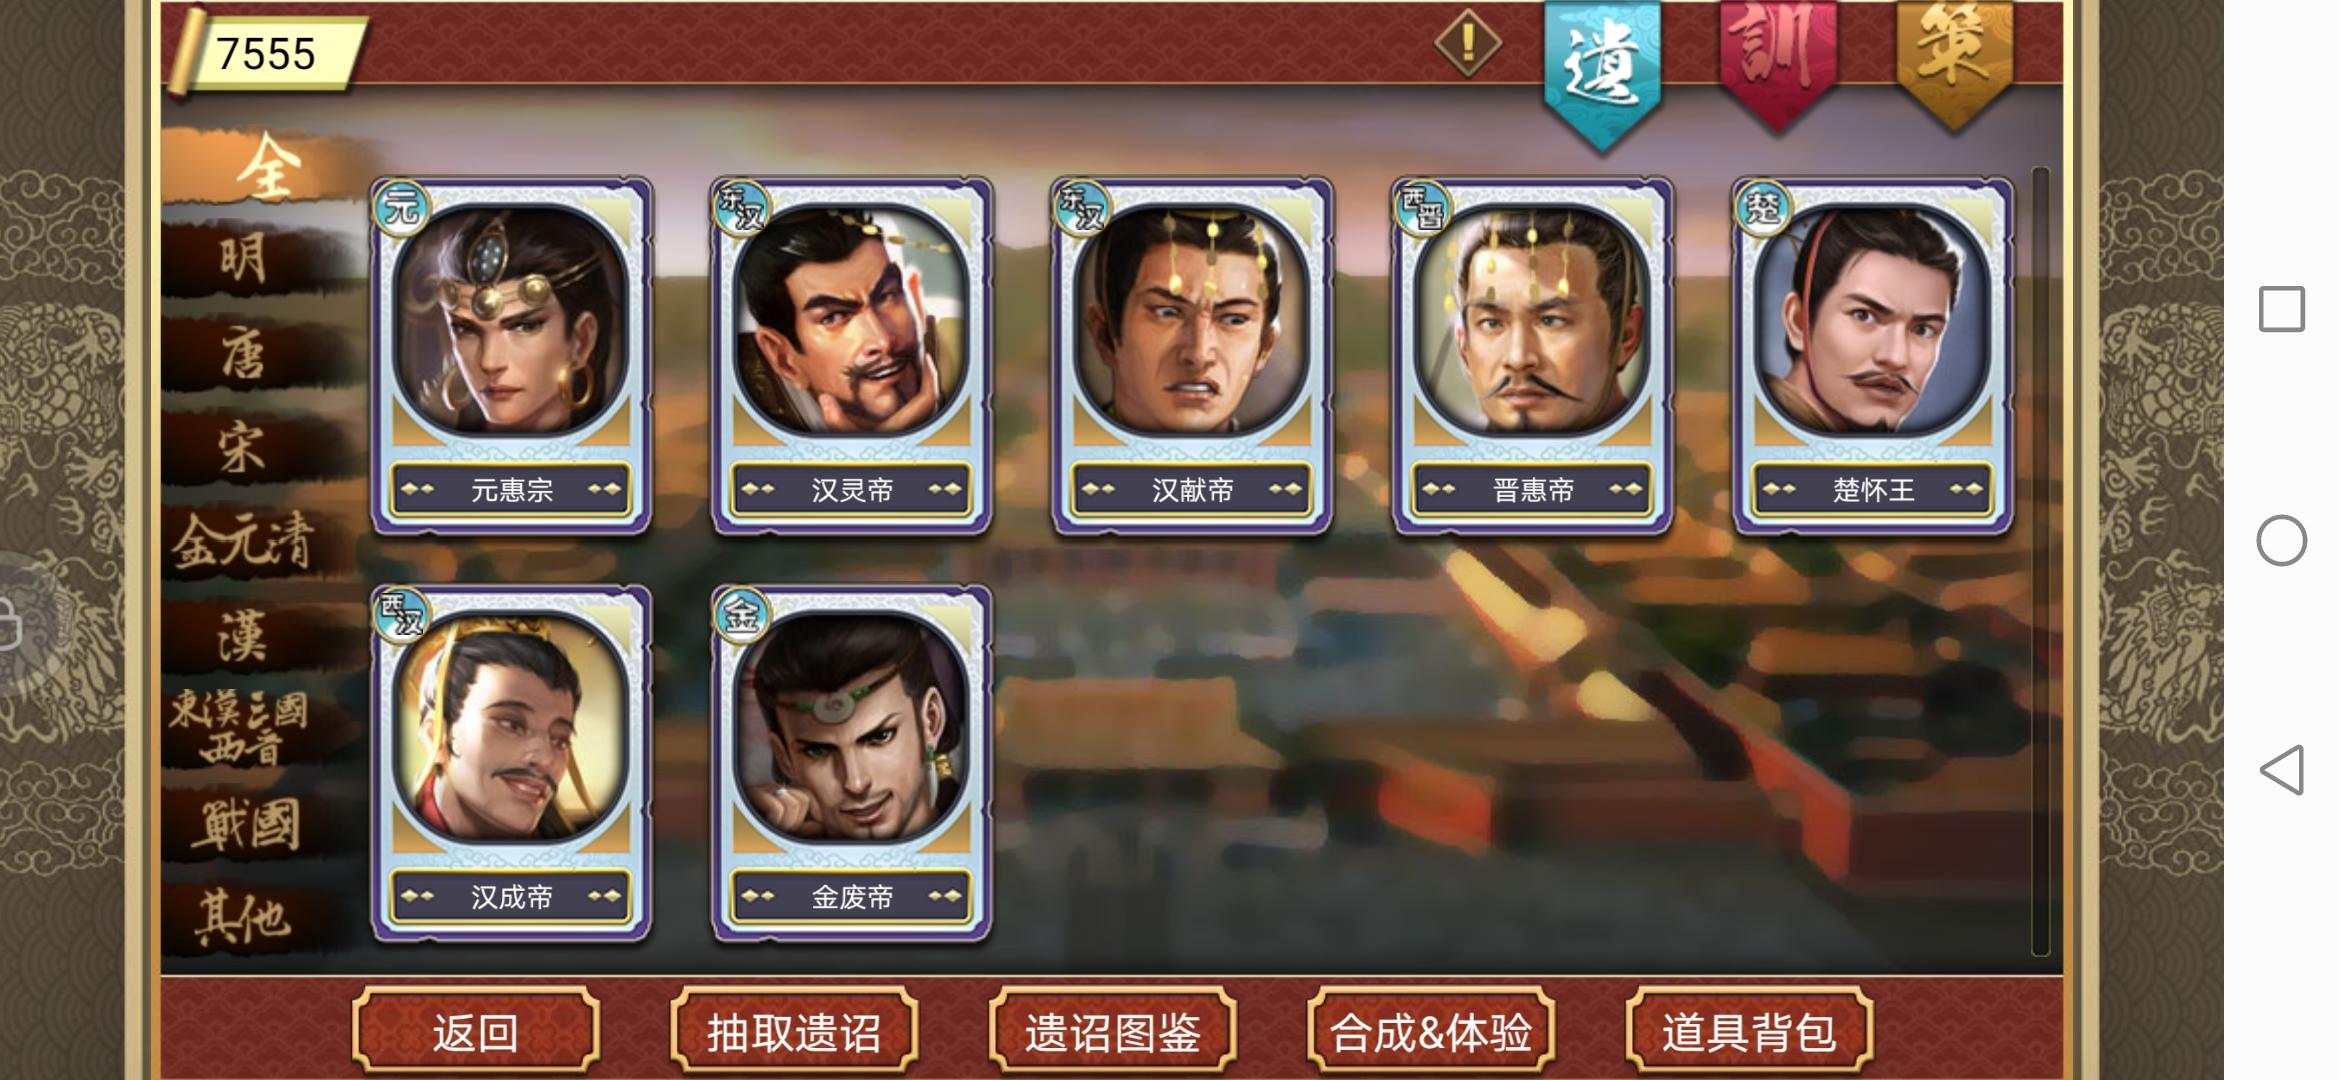
Task: Filter by 金元清 dynasty category
Action: 243,543
